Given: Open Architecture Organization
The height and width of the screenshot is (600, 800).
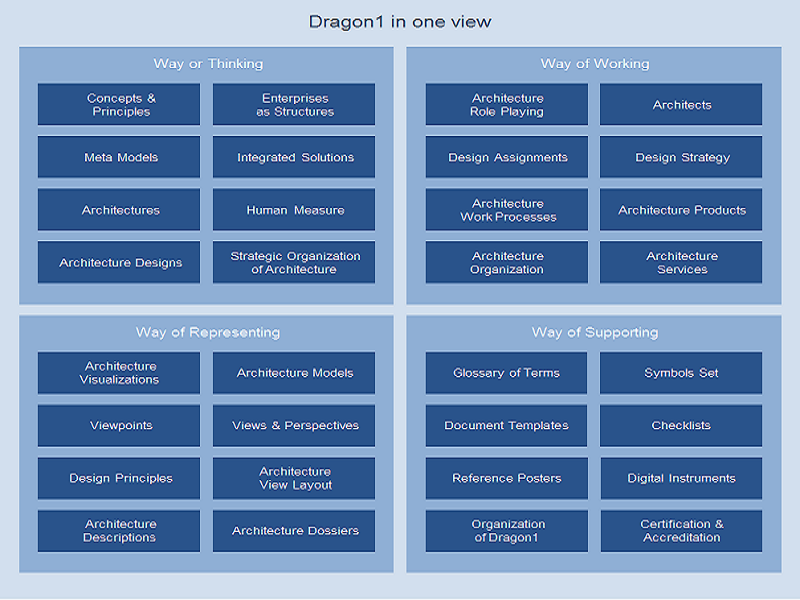Looking at the screenshot, I should pyautogui.click(x=507, y=262).
